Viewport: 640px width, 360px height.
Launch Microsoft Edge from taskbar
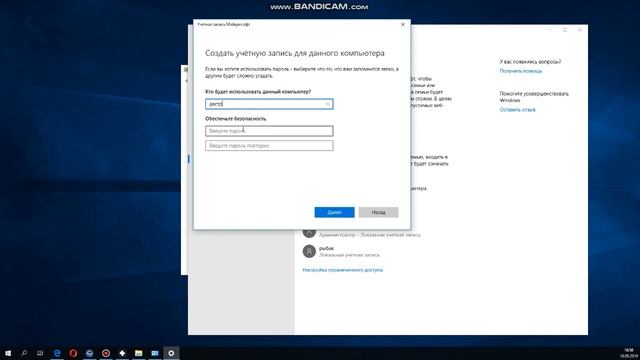57,353
